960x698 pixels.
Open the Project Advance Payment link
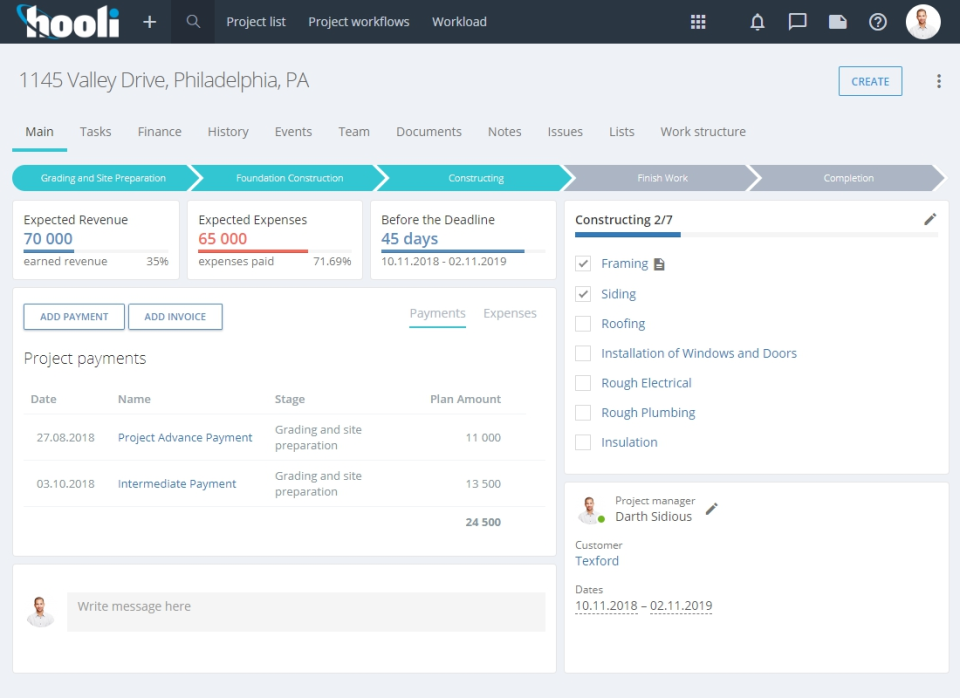pos(185,438)
